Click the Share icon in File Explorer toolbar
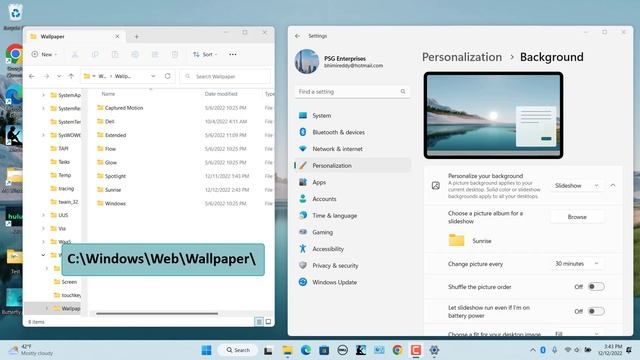The image size is (640, 360). pyautogui.click(x=155, y=54)
